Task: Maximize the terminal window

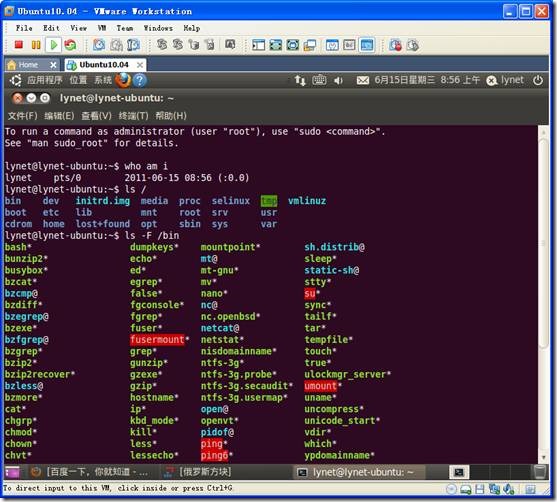Action: click(x=45, y=98)
